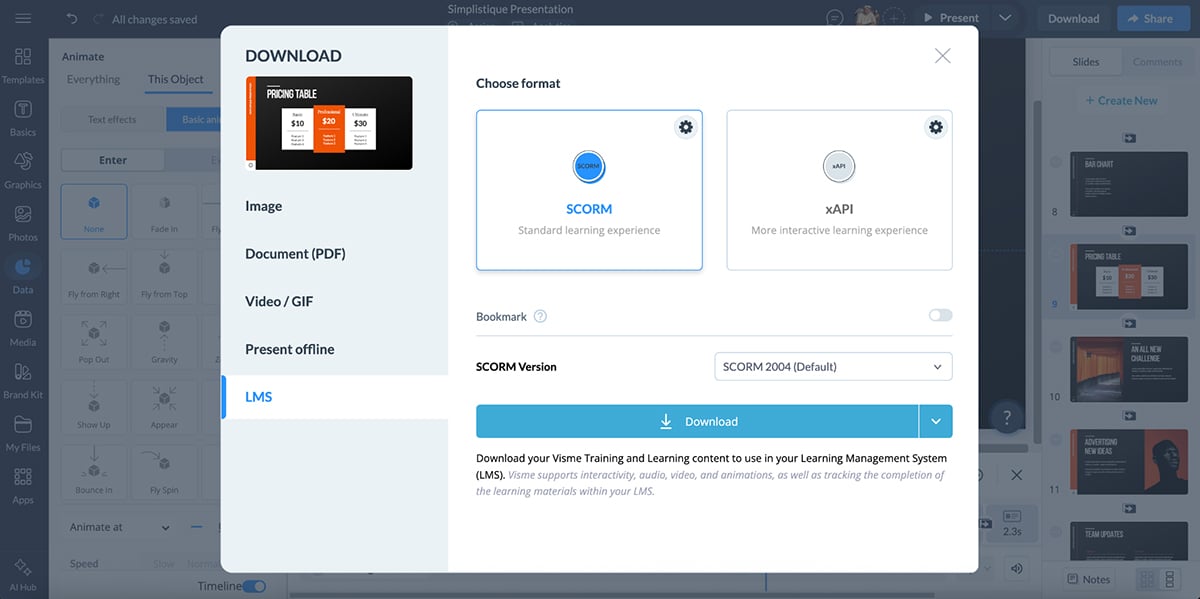Launch the AI Hub from the sidebar
Screen dimensions: 1200x599
[22, 565]
